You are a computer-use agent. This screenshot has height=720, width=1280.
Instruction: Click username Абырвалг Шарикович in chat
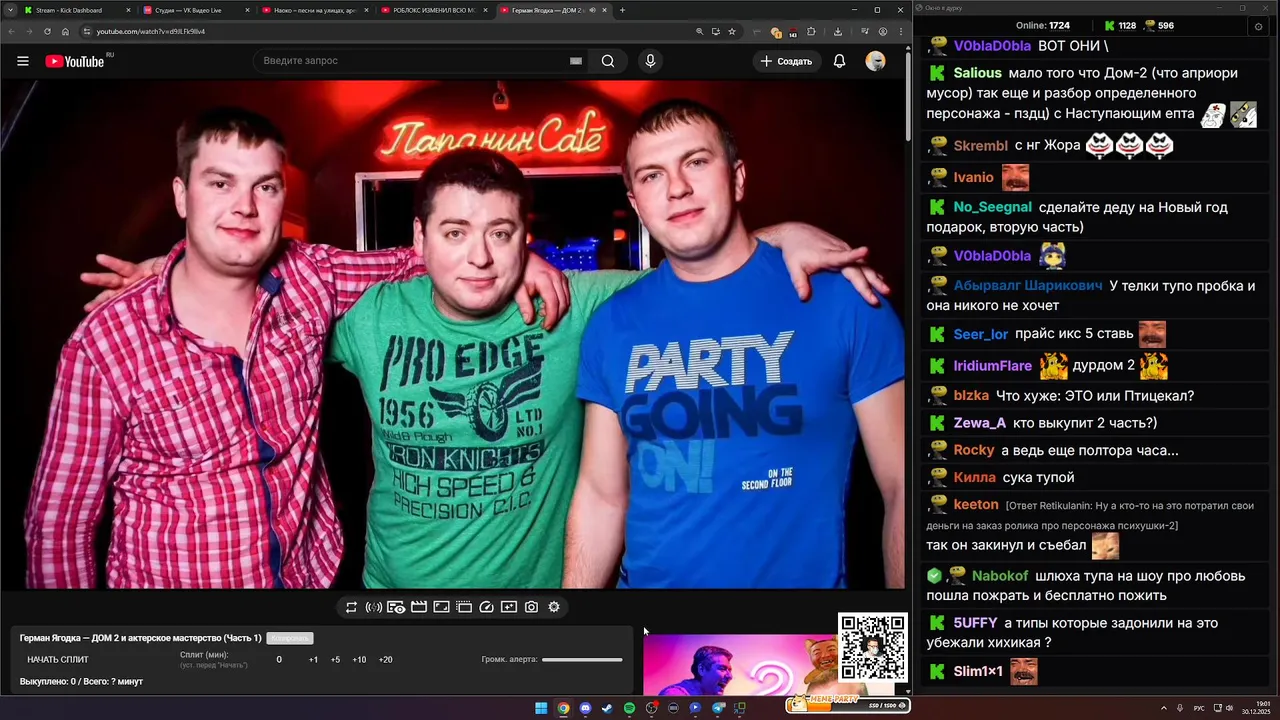point(1028,285)
